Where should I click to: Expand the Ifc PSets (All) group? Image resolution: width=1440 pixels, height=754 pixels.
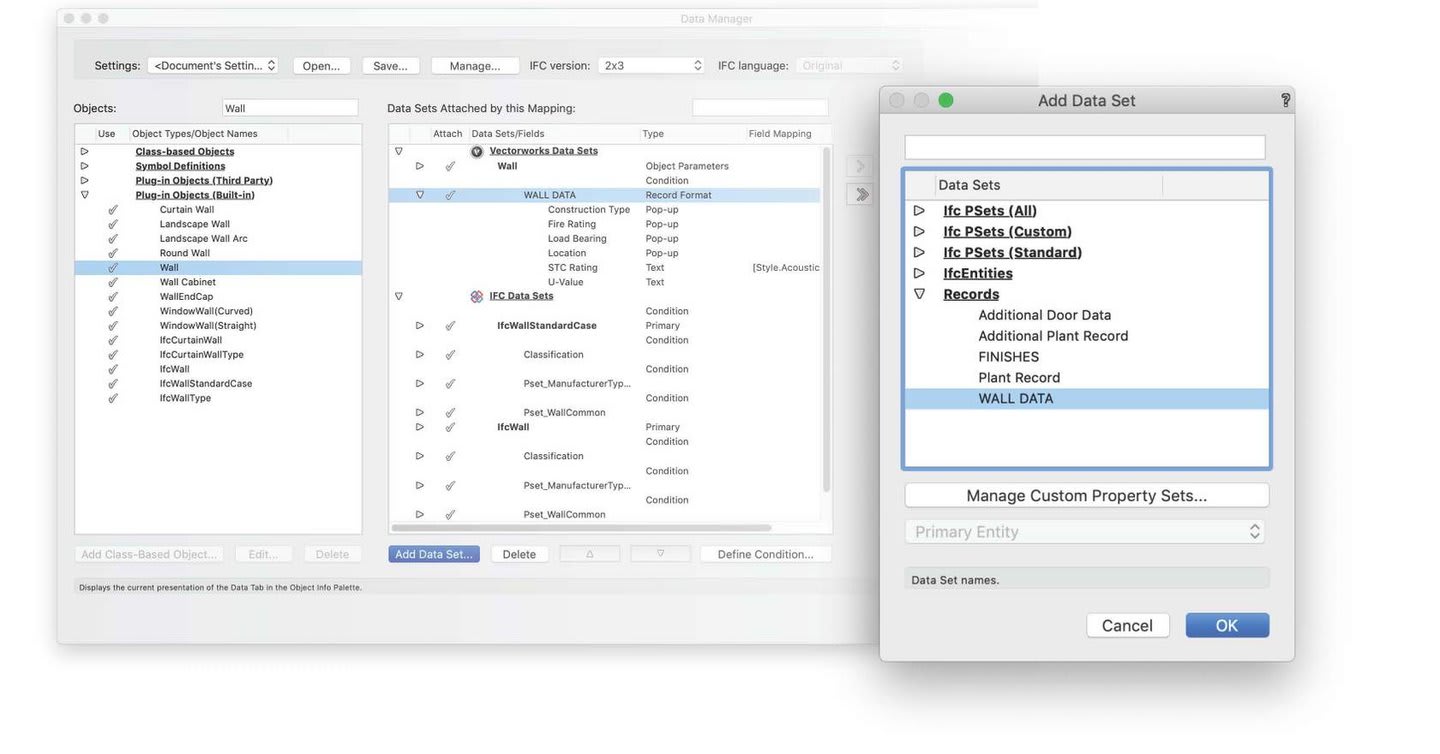click(x=919, y=211)
